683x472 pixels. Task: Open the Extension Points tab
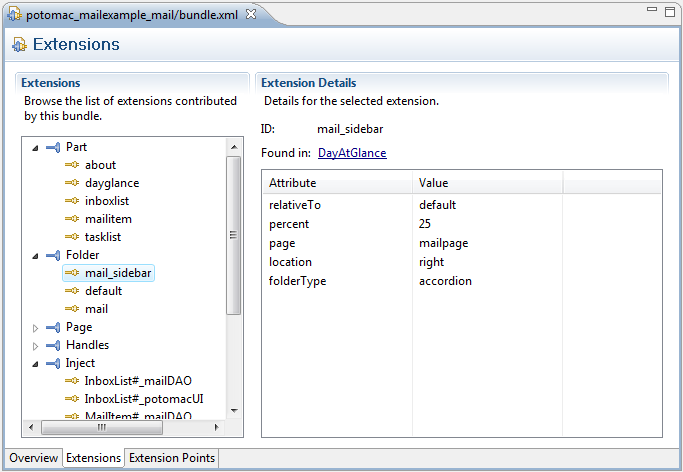point(172,458)
